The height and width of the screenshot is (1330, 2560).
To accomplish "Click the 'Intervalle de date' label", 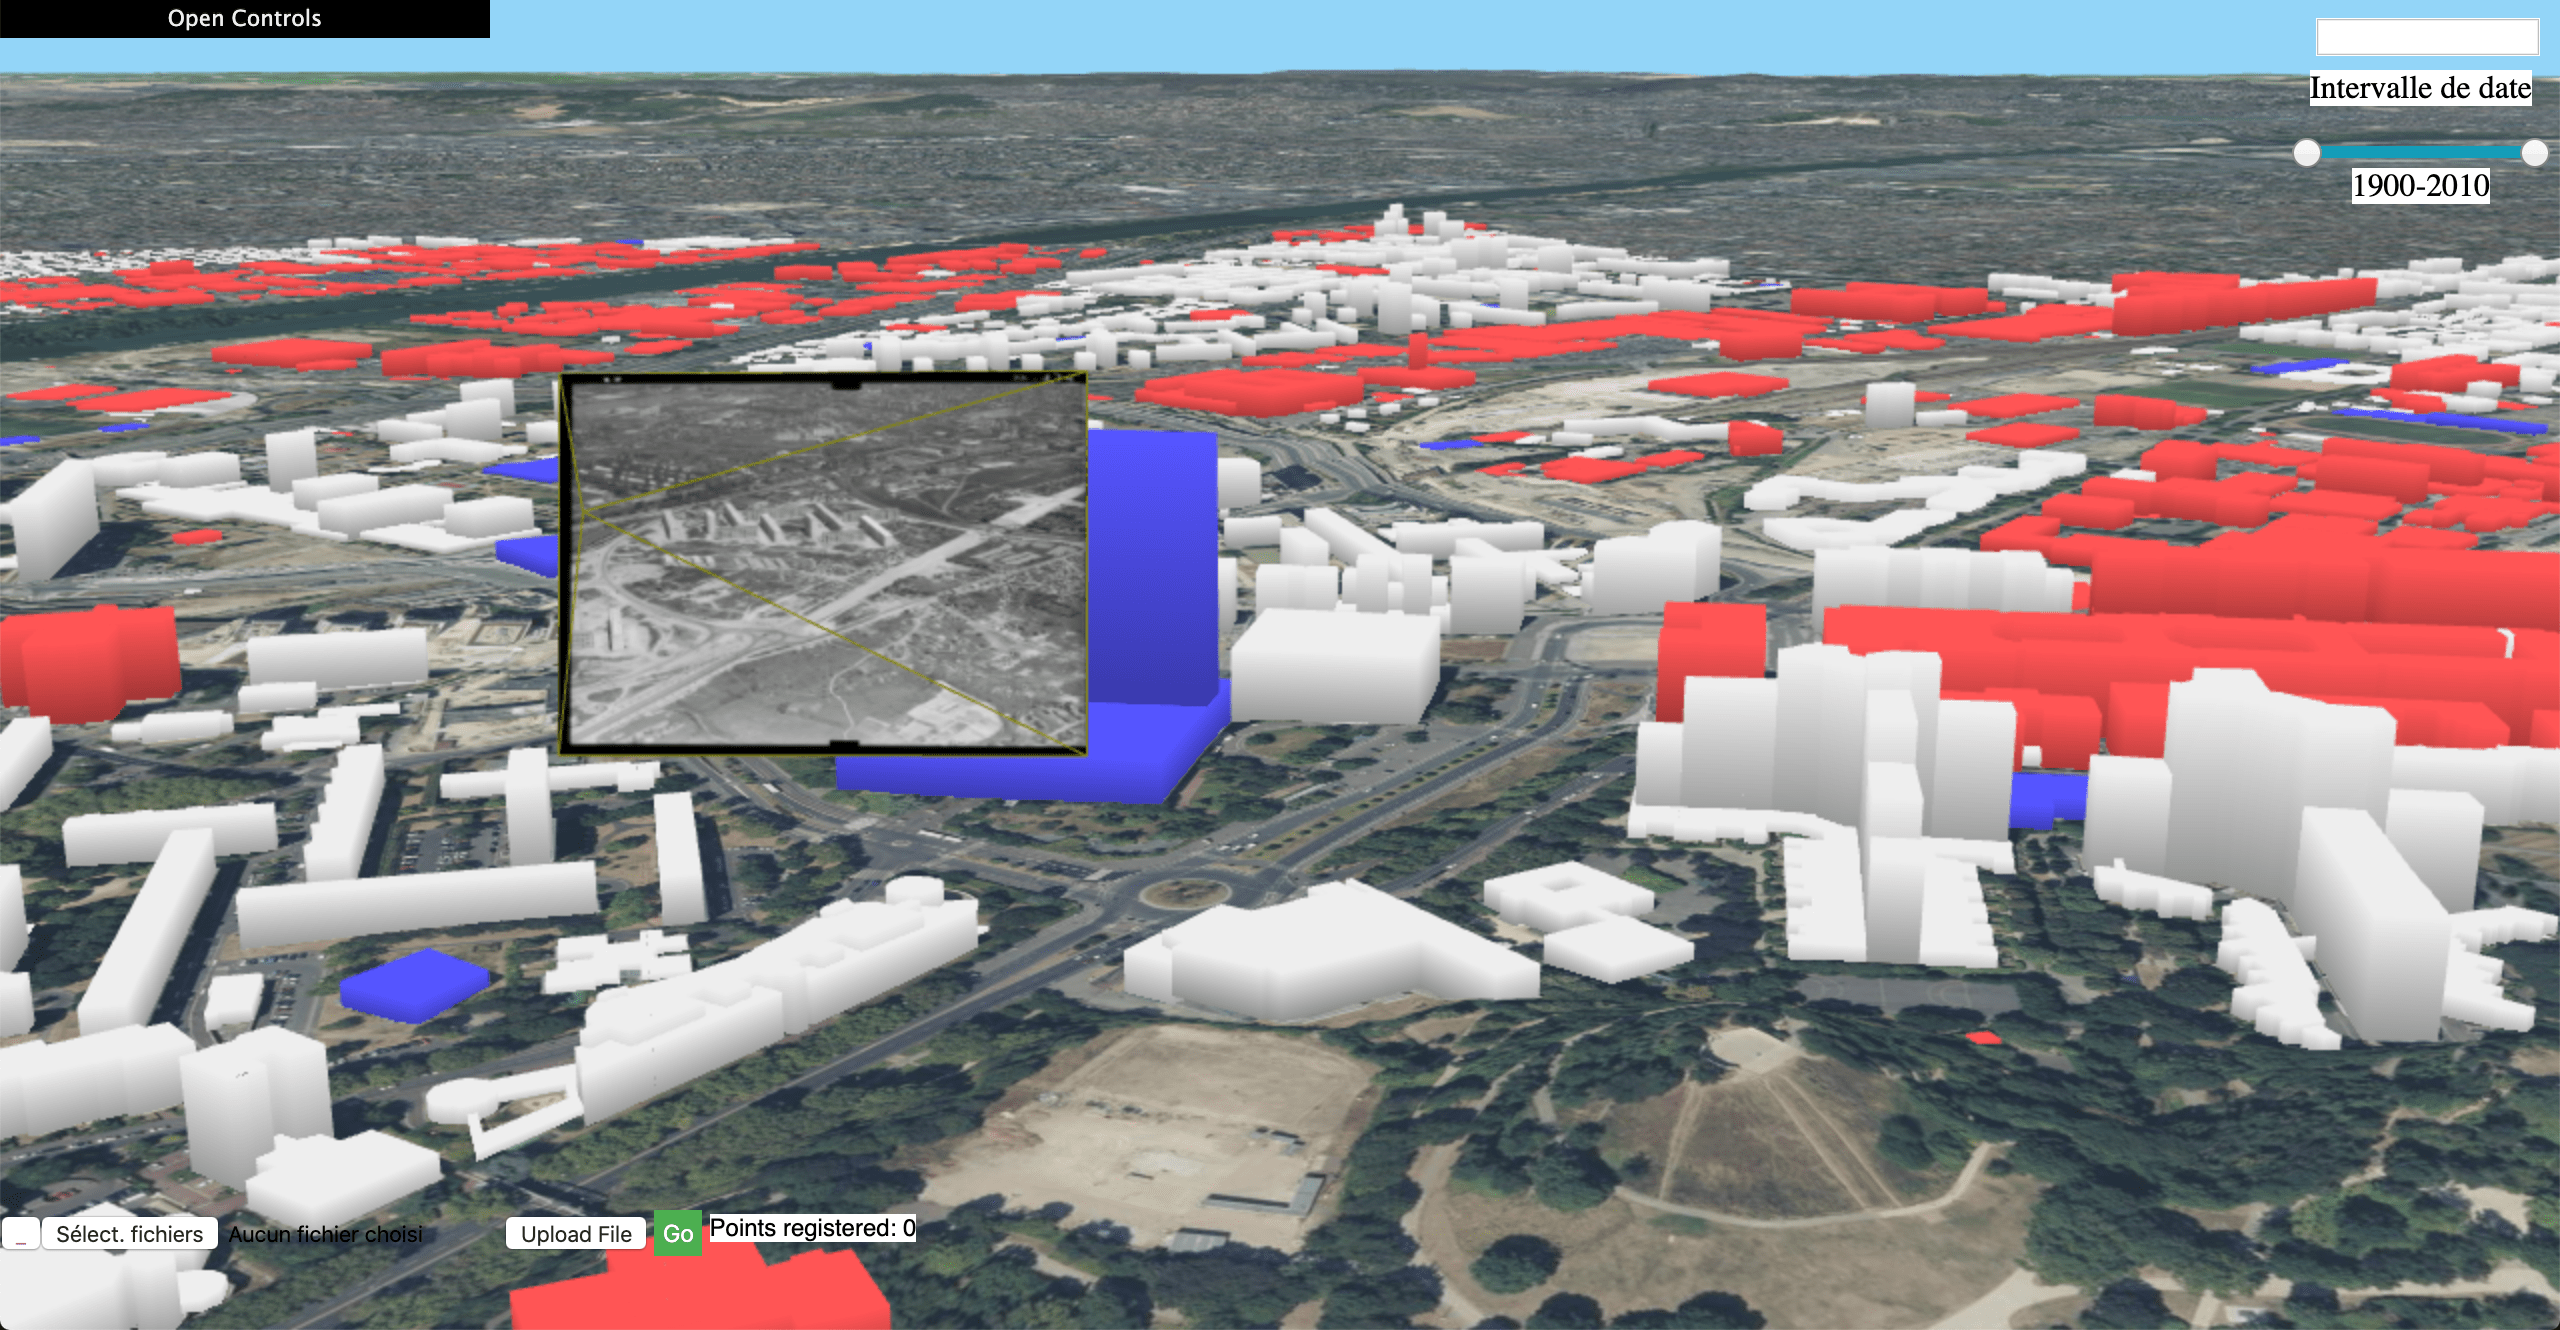I will tap(2420, 88).
